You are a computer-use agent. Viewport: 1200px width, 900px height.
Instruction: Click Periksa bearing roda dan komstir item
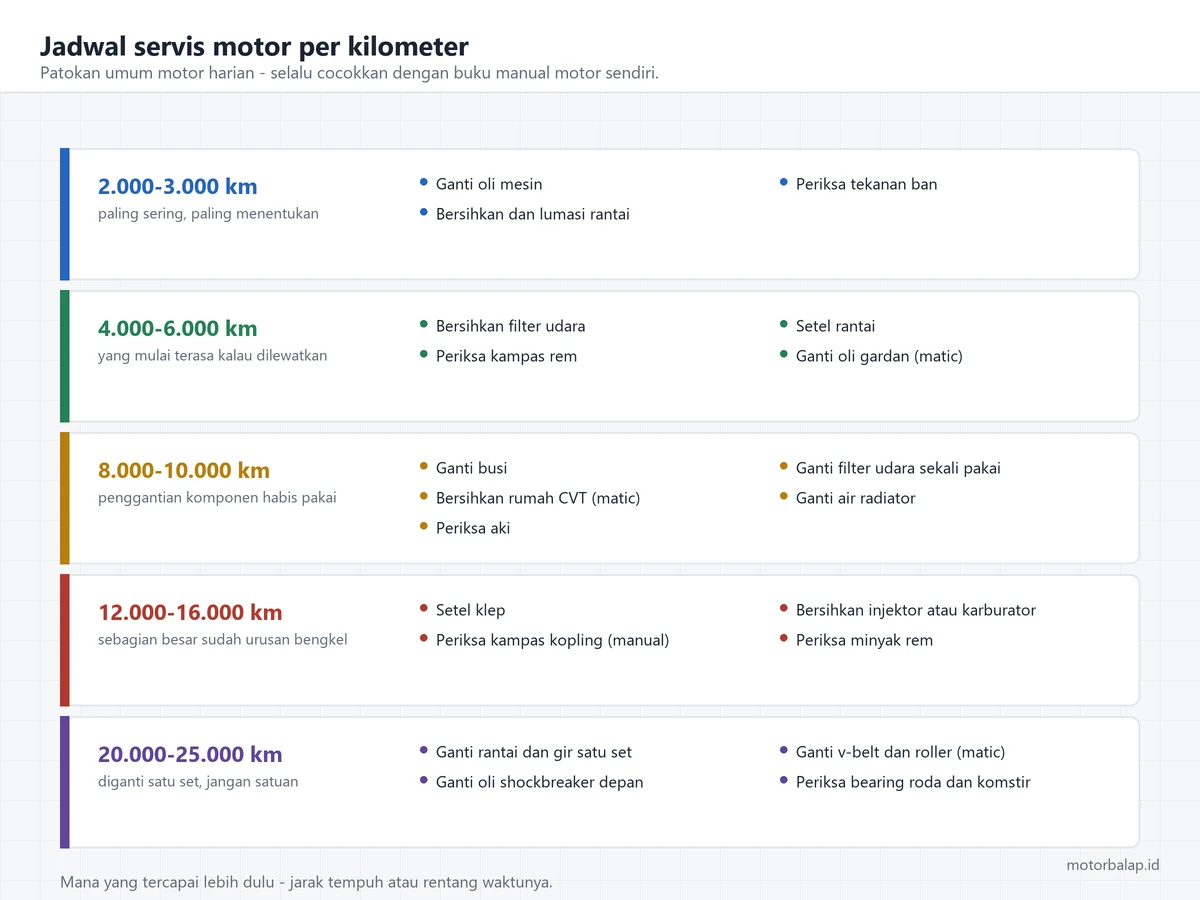click(x=913, y=782)
